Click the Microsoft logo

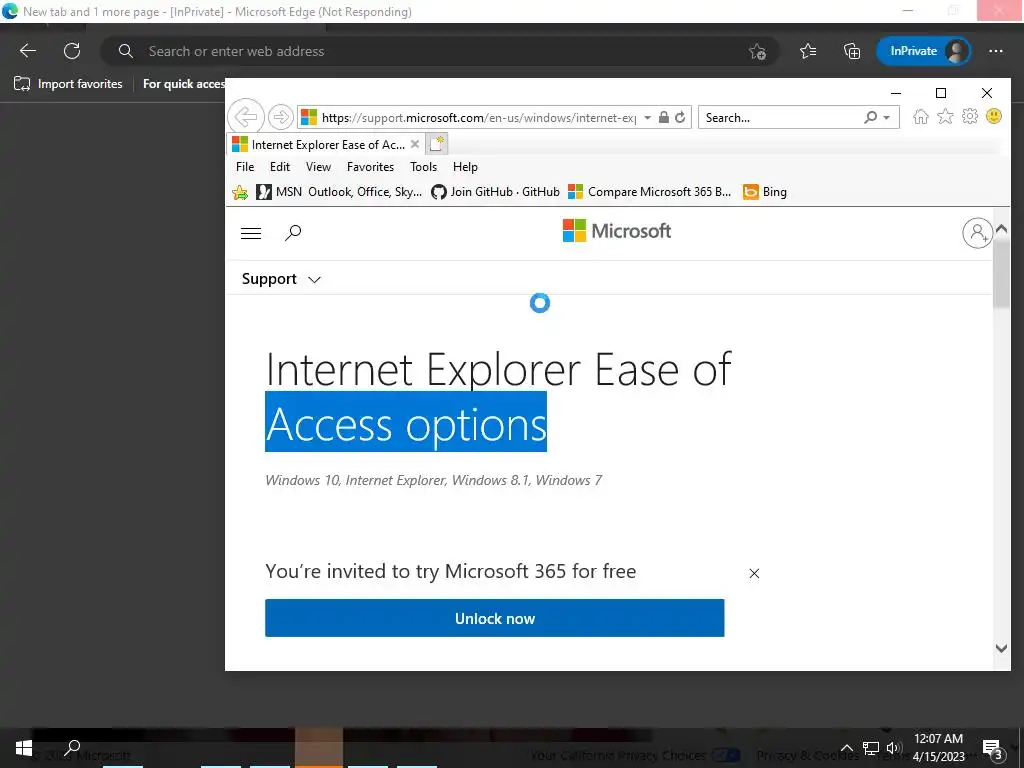click(x=616, y=231)
